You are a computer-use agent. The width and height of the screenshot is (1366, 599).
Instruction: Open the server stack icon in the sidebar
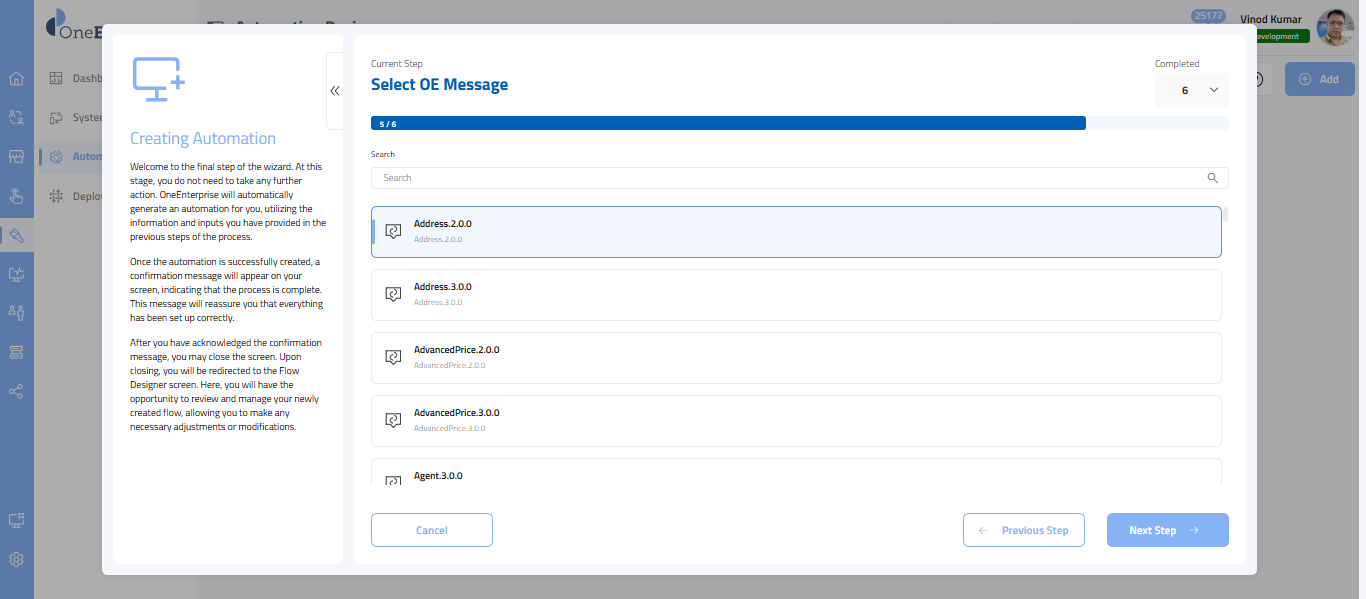pos(16,352)
